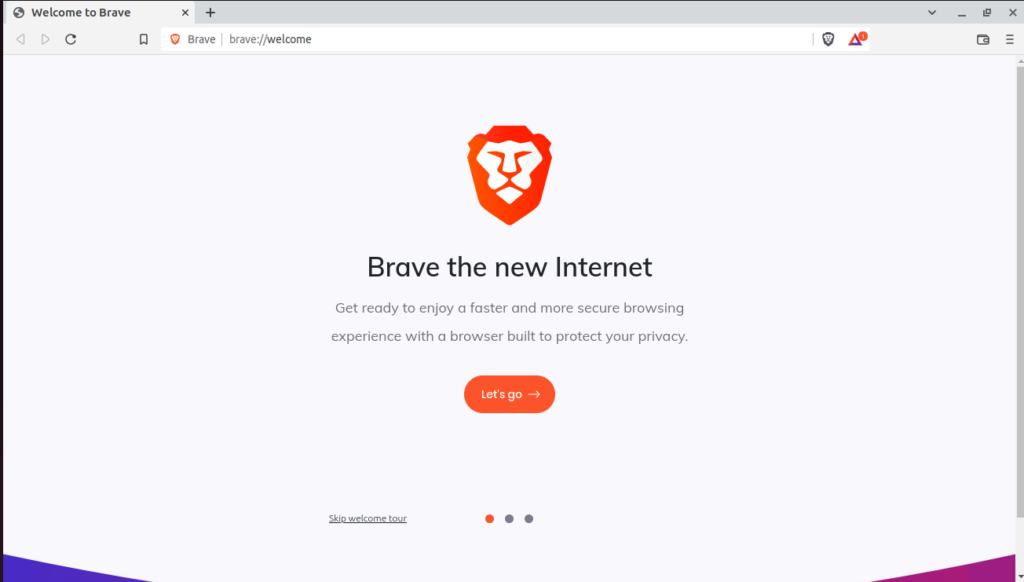Open Brave Rewards triangle icon

857,39
